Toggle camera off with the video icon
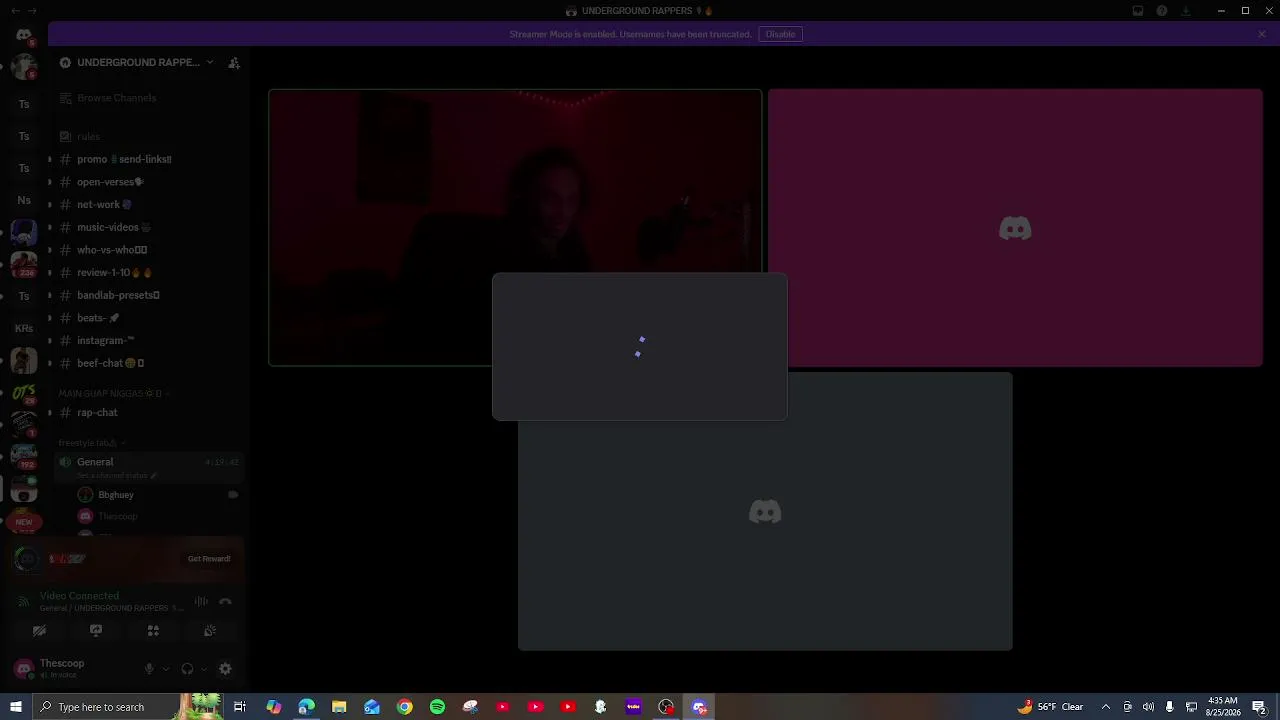 [39, 631]
